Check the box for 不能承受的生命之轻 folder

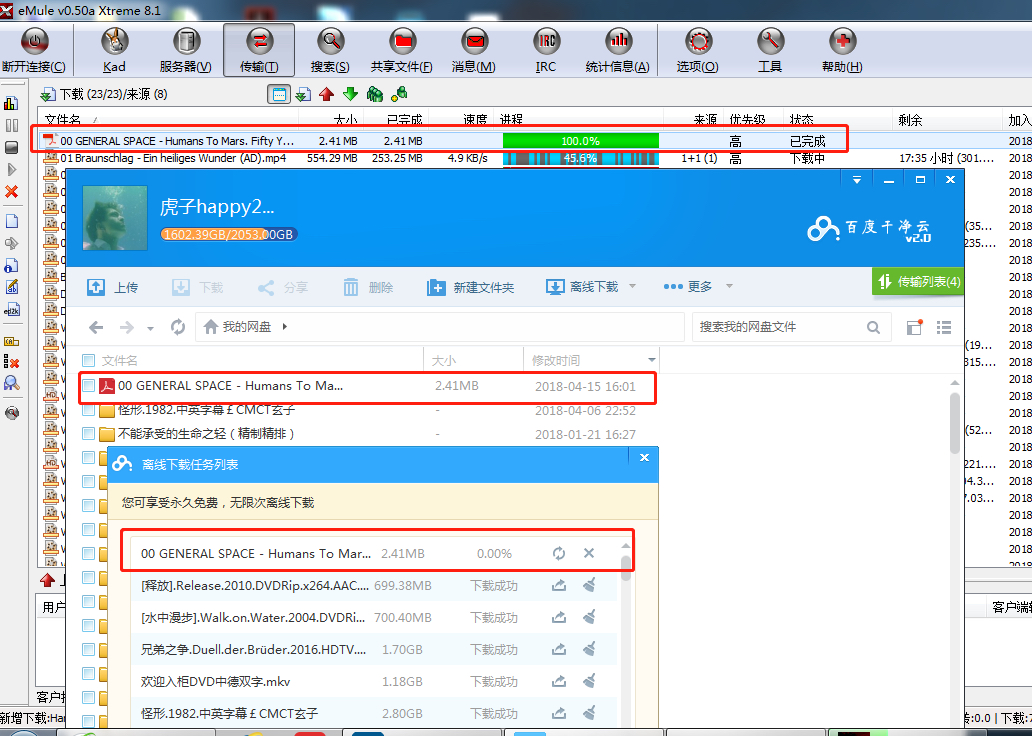pyautogui.click(x=88, y=434)
